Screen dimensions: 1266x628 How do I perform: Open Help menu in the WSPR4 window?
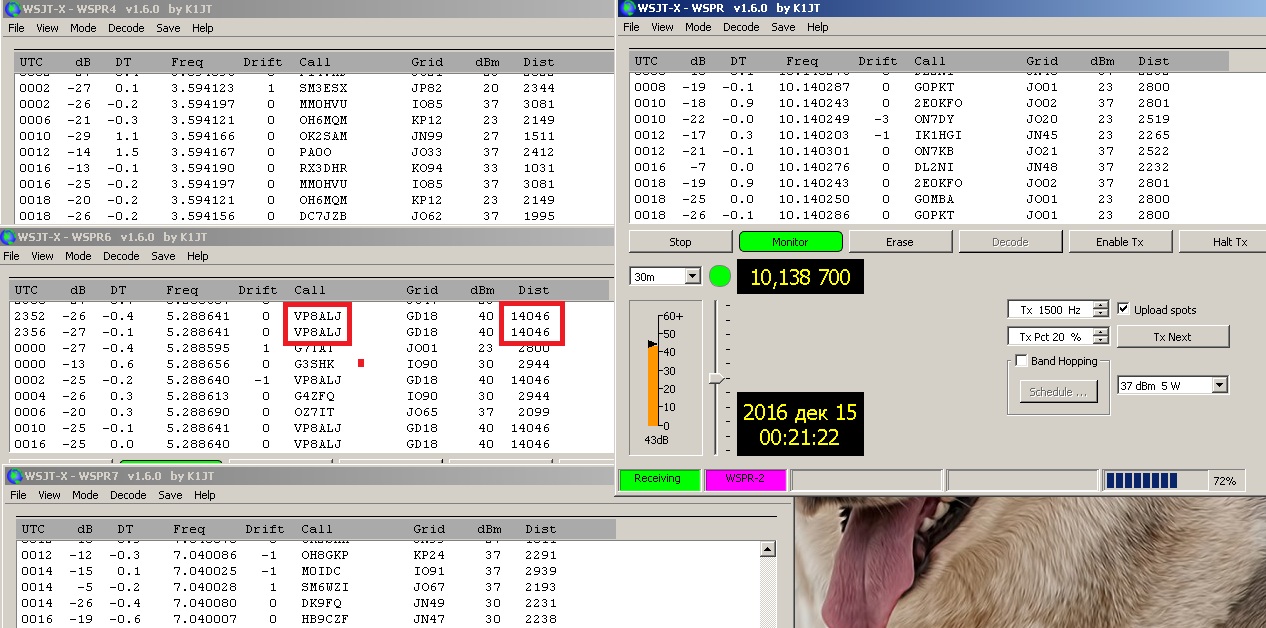pos(202,28)
